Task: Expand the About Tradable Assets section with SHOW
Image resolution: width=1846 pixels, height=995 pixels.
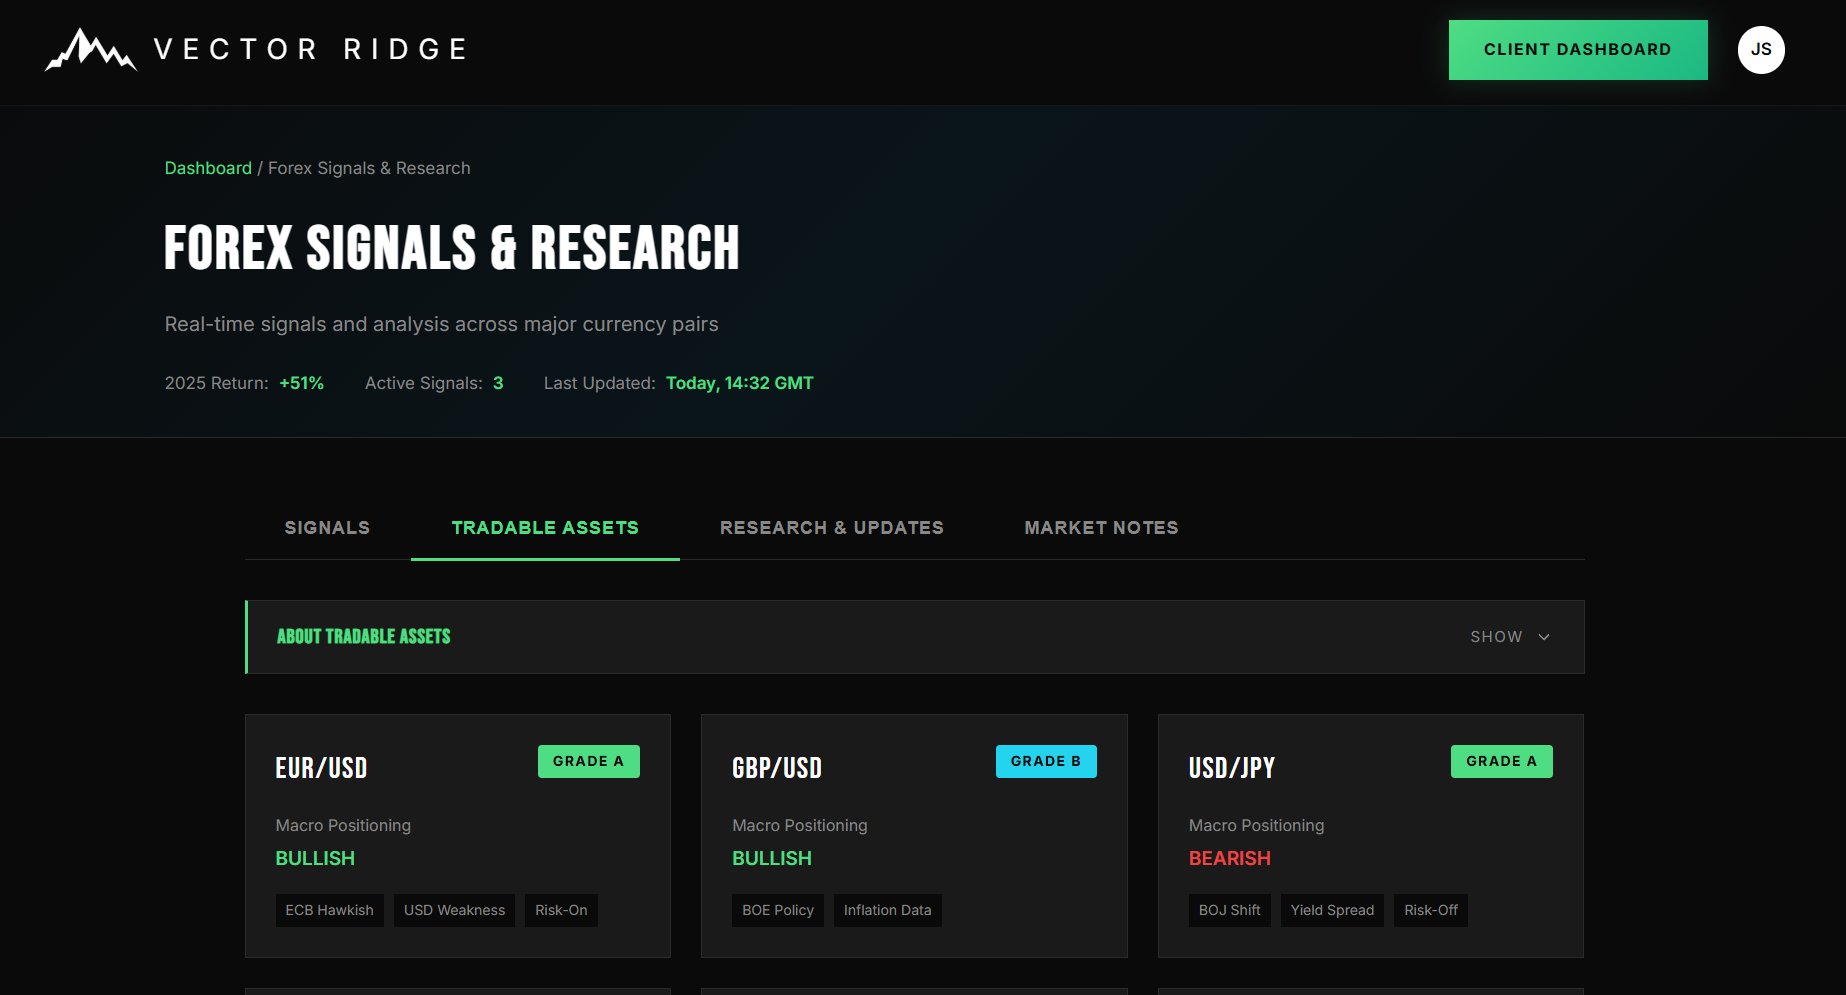Action: point(1496,636)
